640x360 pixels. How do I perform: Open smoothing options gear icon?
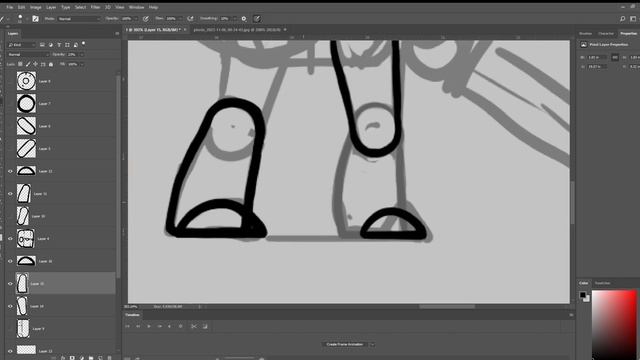tap(244, 19)
